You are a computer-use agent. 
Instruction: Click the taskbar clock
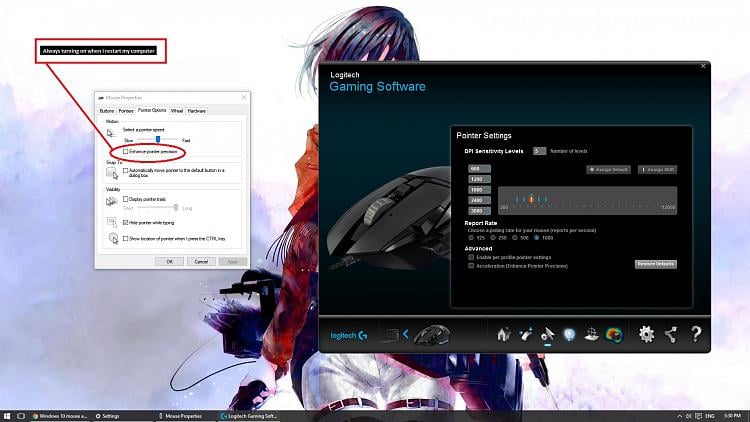click(733, 416)
